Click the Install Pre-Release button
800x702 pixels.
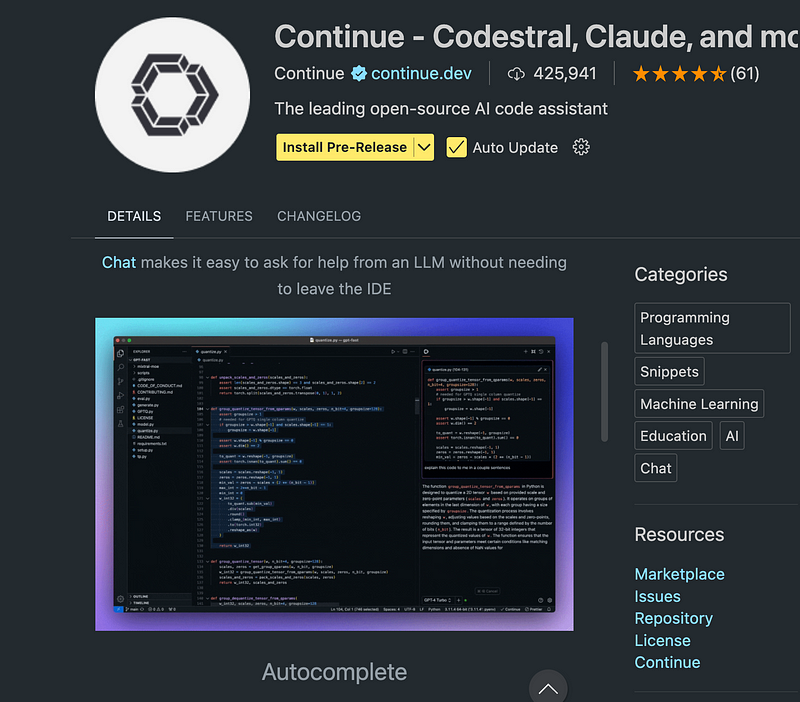344,147
